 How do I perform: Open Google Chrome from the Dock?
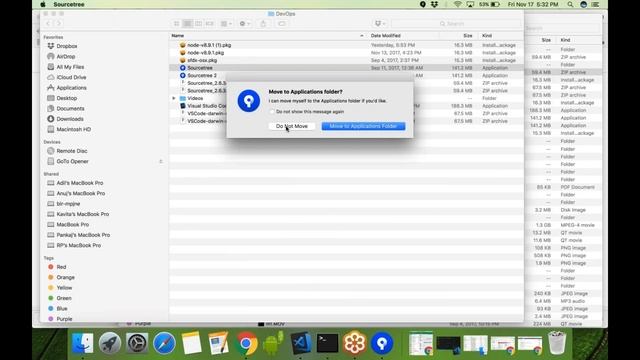click(246, 343)
